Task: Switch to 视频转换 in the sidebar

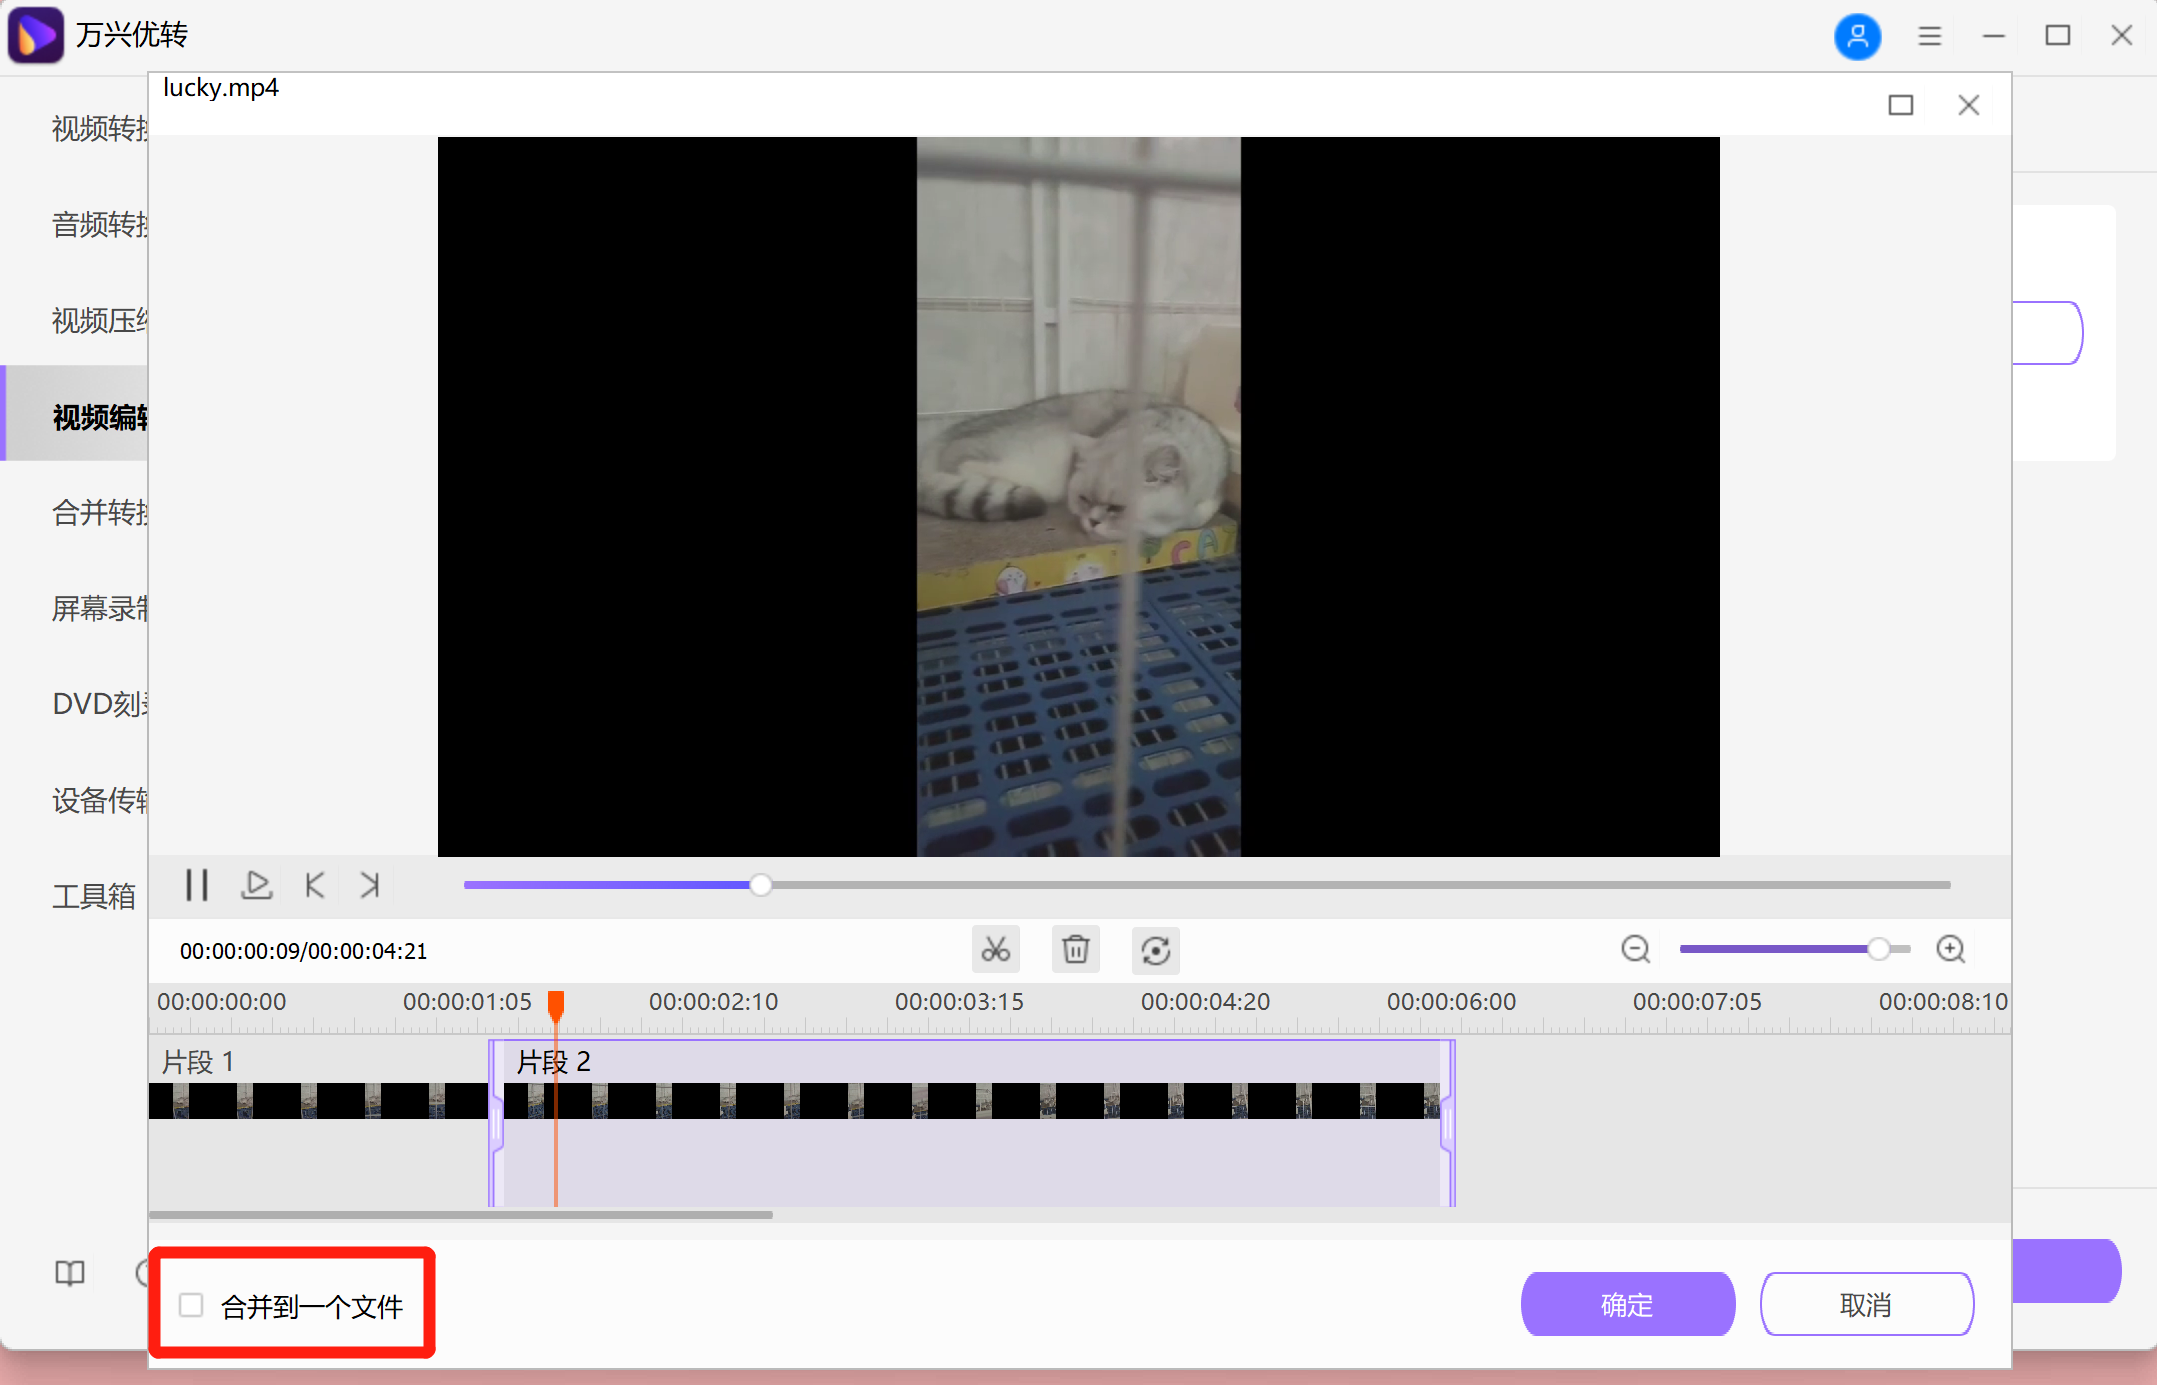Action: (97, 130)
